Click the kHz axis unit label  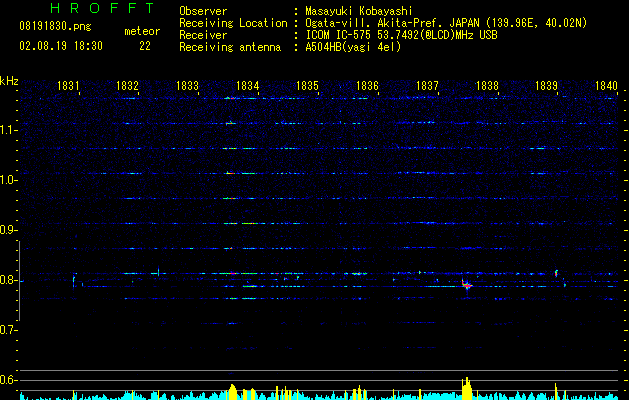pos(9,81)
